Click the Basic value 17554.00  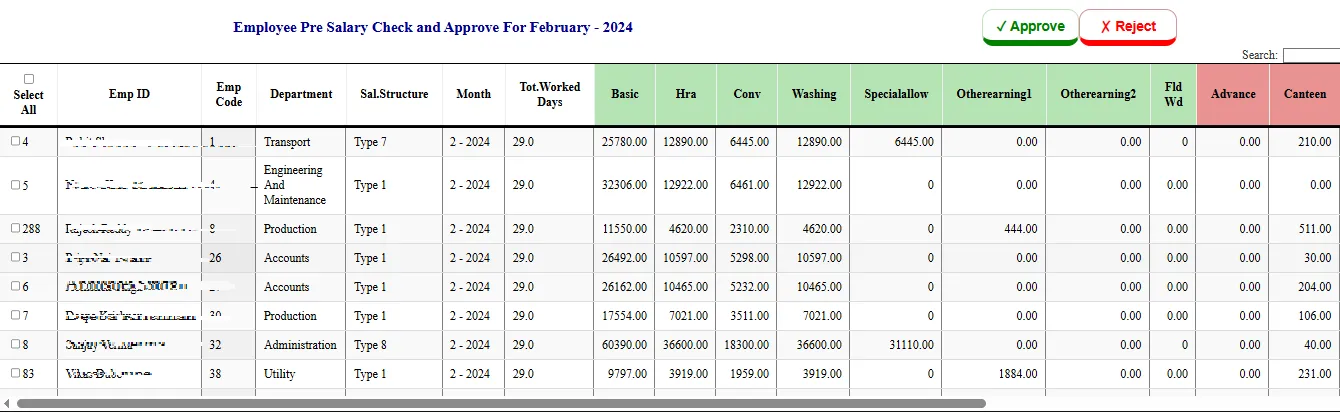coord(624,316)
